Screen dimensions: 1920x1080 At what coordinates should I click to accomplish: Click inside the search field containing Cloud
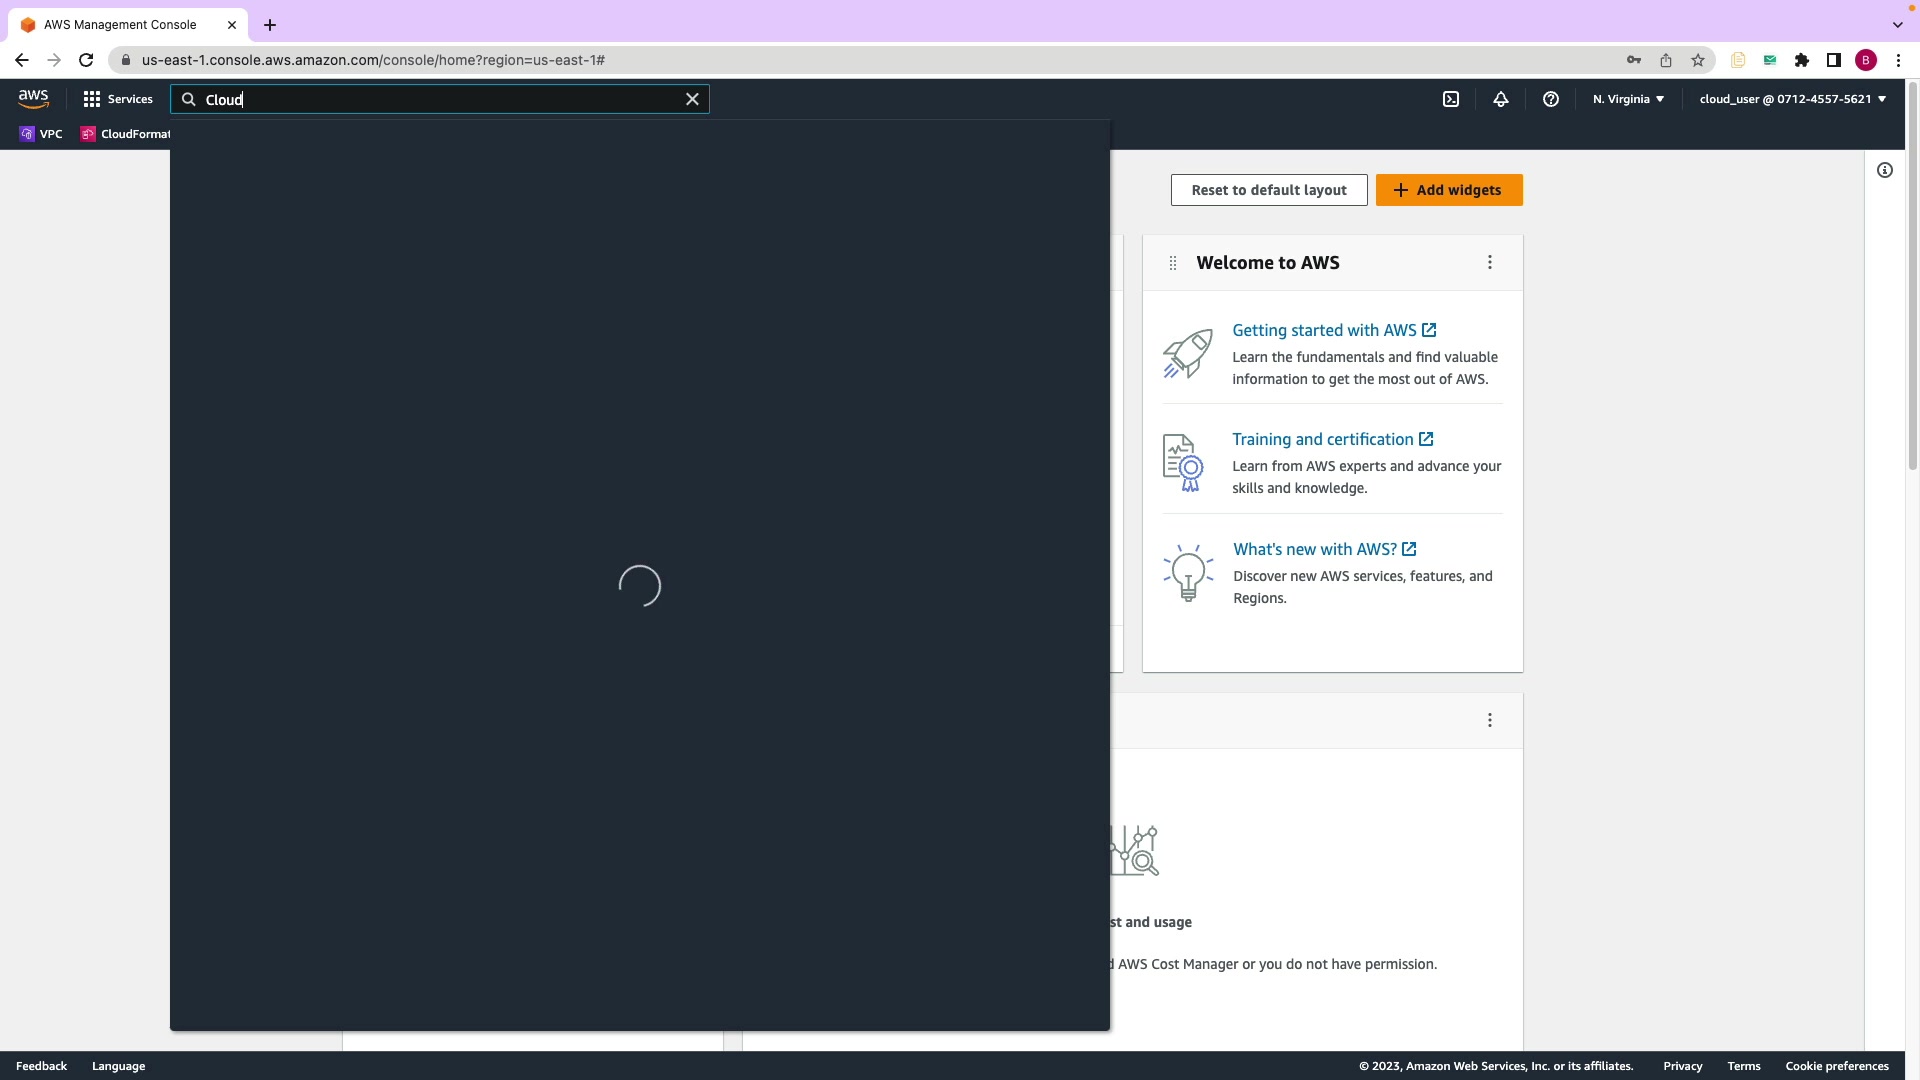click(440, 99)
